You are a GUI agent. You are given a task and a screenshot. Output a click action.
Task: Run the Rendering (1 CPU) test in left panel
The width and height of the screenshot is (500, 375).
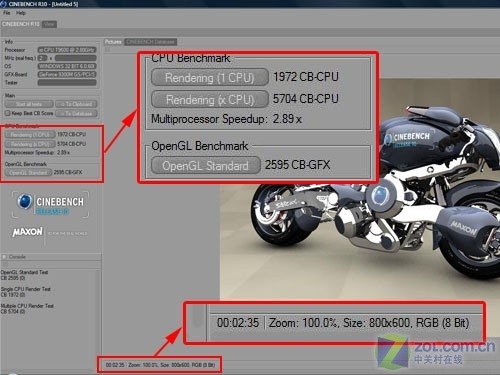(x=30, y=135)
